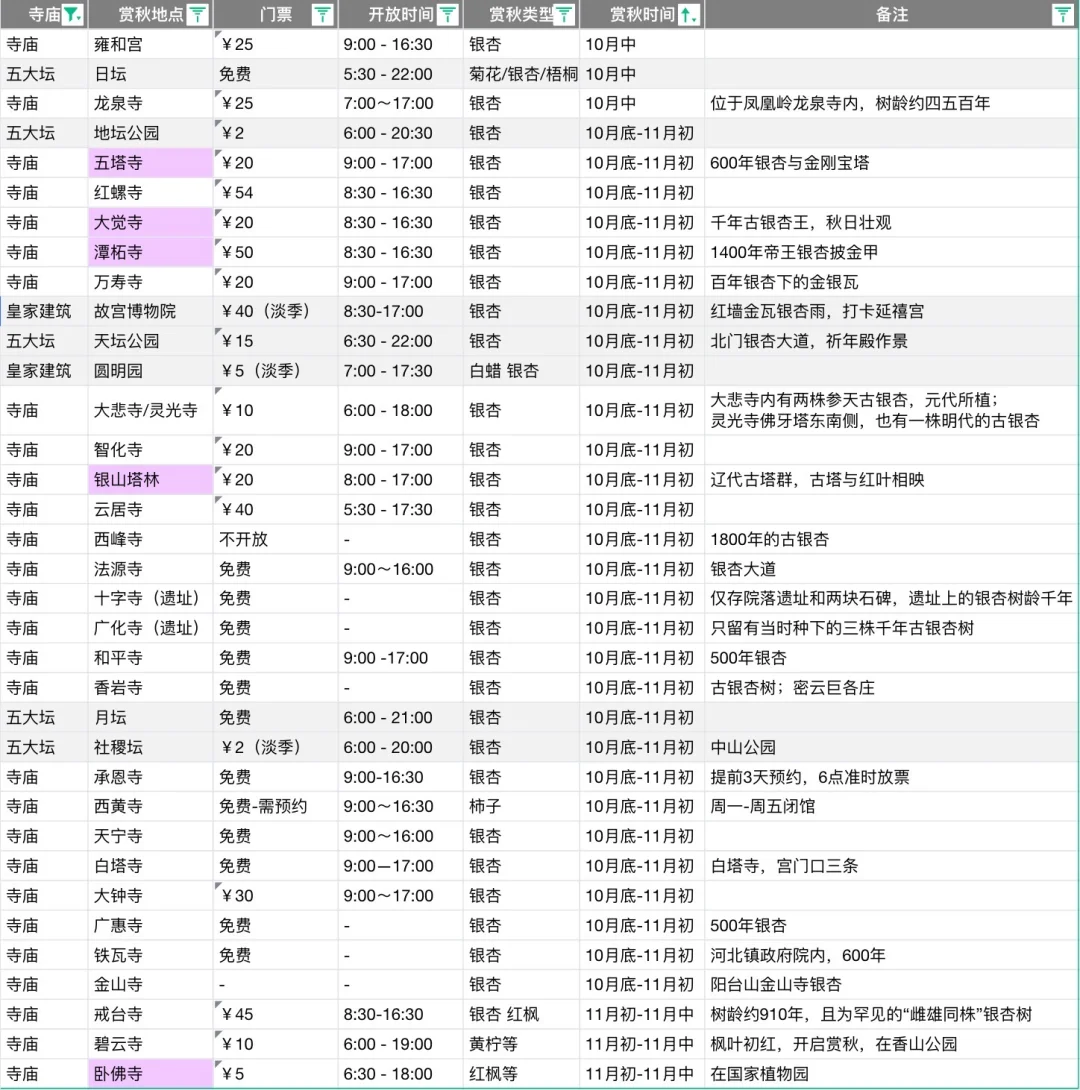
Task: Click the 6:00 - 19:00 opening time cell
Action: tap(400, 1045)
